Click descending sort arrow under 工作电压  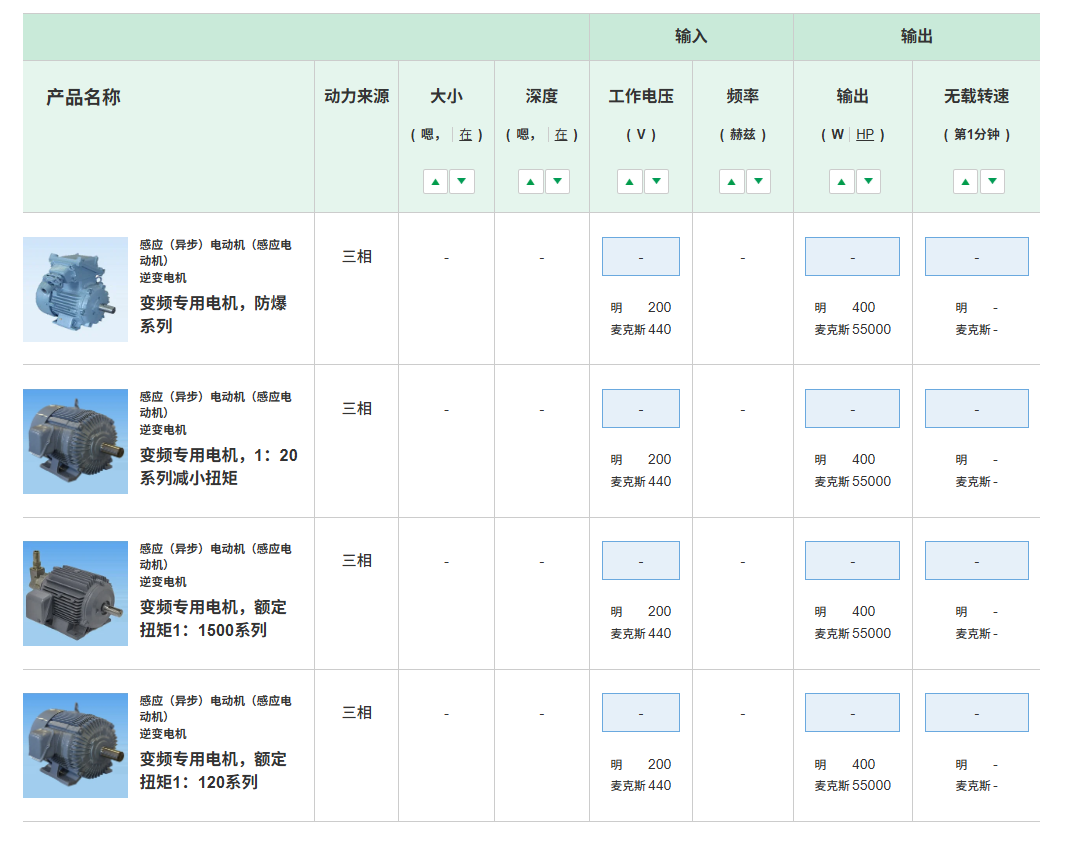pos(656,181)
